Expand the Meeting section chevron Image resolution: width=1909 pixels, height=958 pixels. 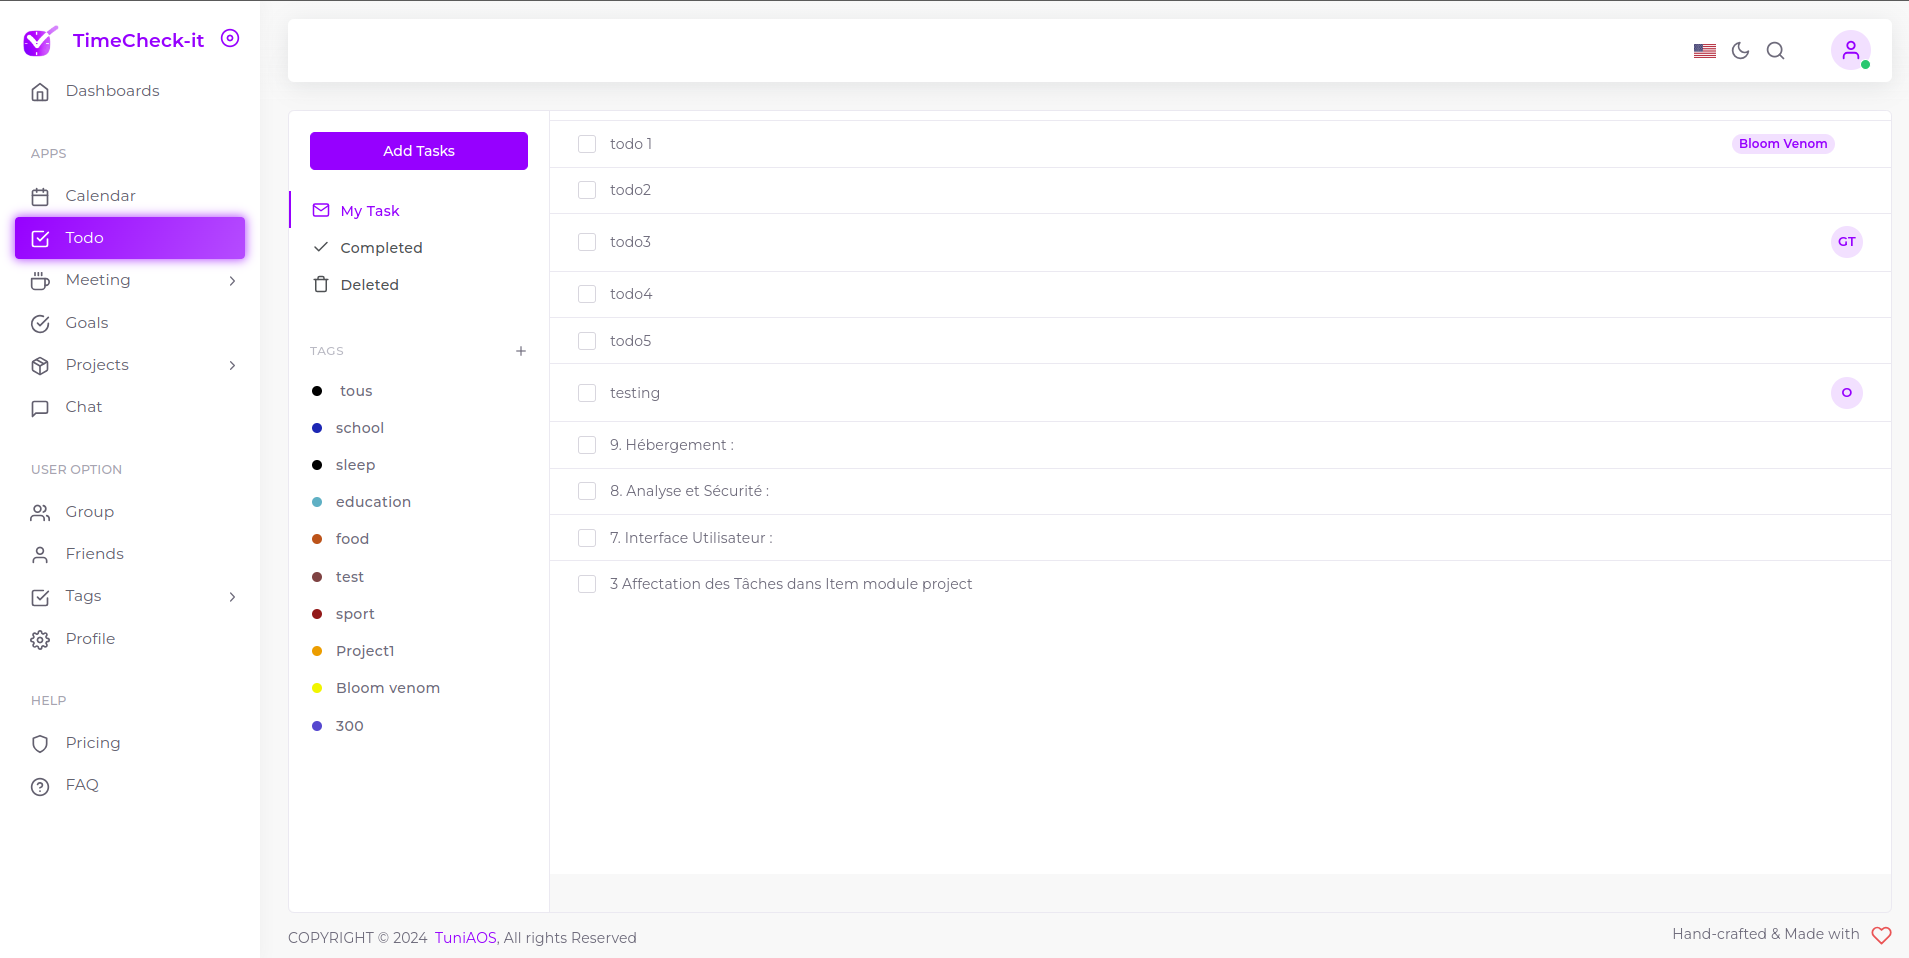[x=232, y=281]
